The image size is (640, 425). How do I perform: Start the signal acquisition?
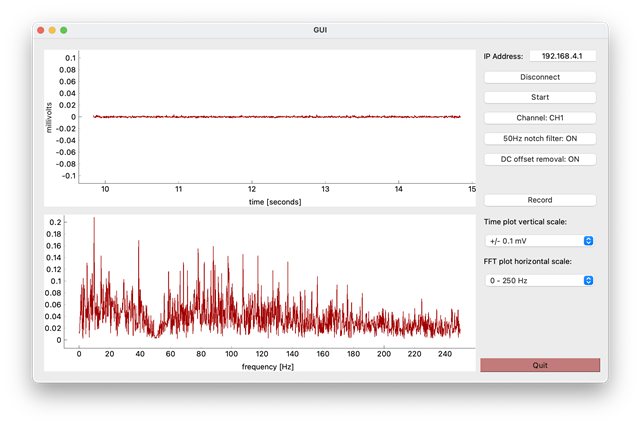click(540, 97)
